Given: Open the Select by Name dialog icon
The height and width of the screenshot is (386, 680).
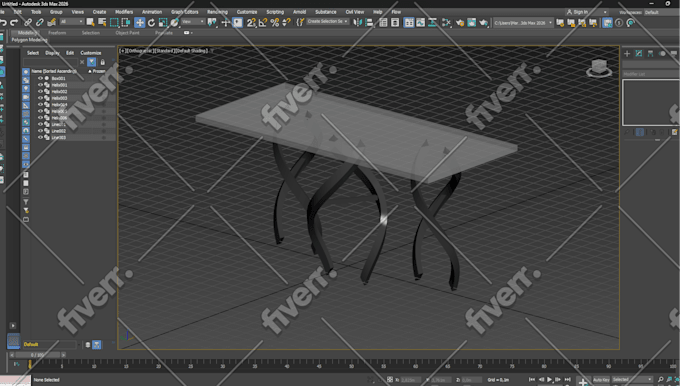Looking at the screenshot, I should [102, 22].
